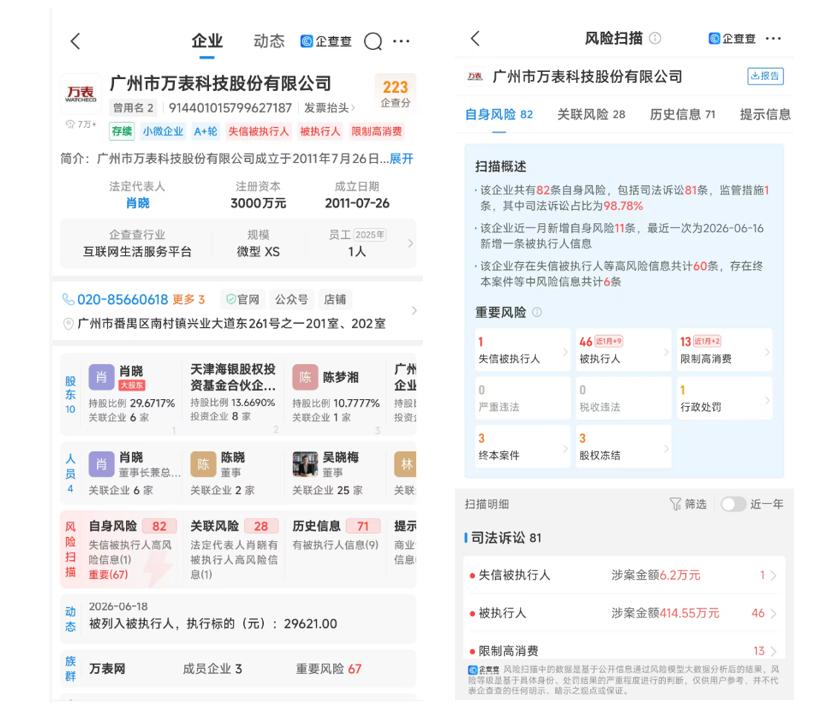Tap unified code 91440101579962​7187

click(x=230, y=108)
